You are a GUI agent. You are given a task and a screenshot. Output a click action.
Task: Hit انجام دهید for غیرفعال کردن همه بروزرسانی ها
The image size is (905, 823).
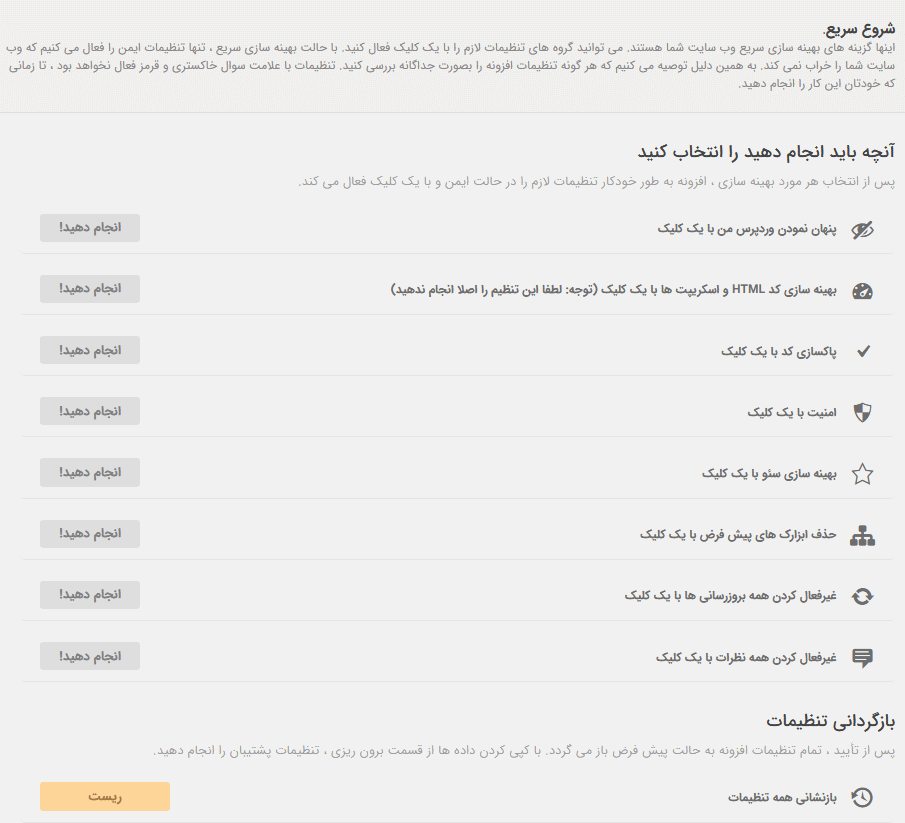90,594
